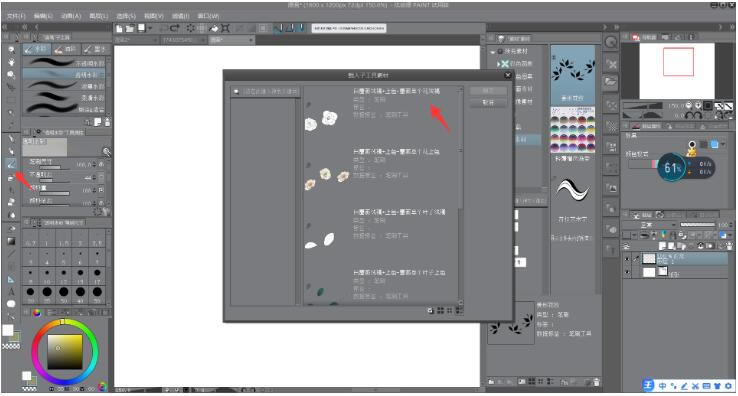Image resolution: width=738 pixels, height=396 pixels.
Task: Toggle visibility of the bottom paper layer
Action: click(x=627, y=272)
